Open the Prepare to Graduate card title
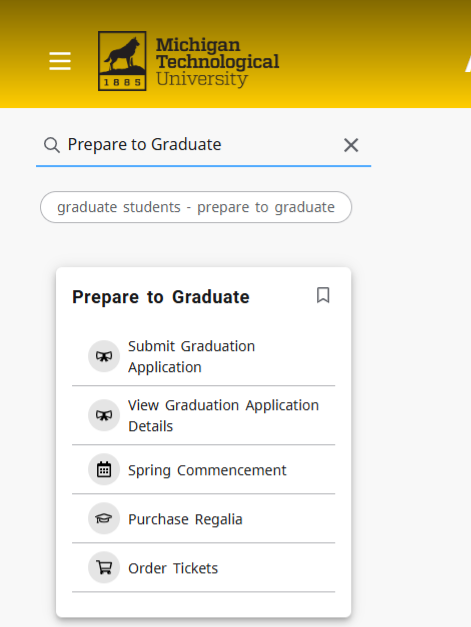The width and height of the screenshot is (471, 627). coord(161,297)
